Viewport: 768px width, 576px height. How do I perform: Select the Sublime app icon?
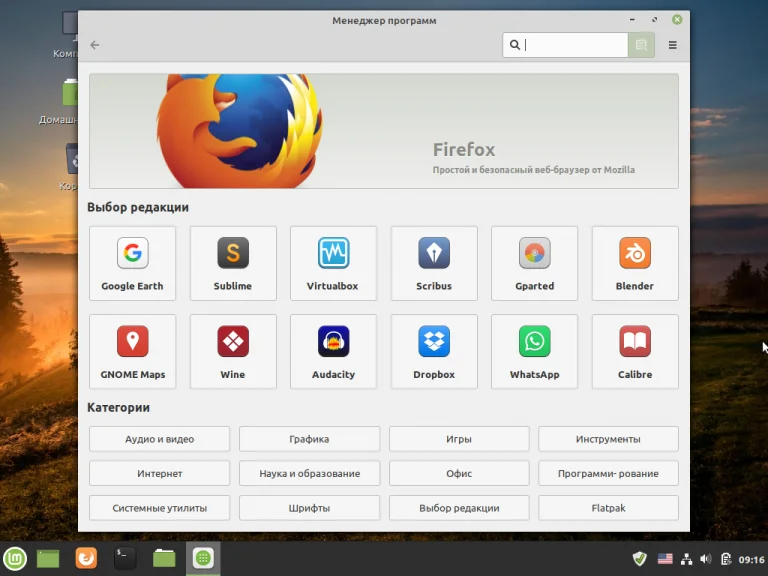click(x=232, y=254)
